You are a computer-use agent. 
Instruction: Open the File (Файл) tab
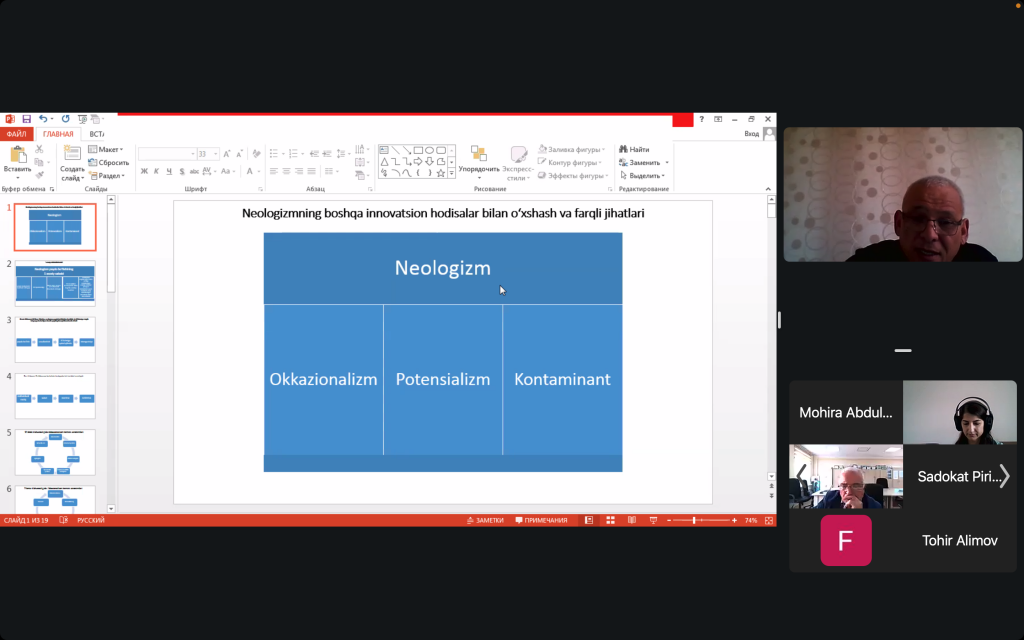[16, 134]
